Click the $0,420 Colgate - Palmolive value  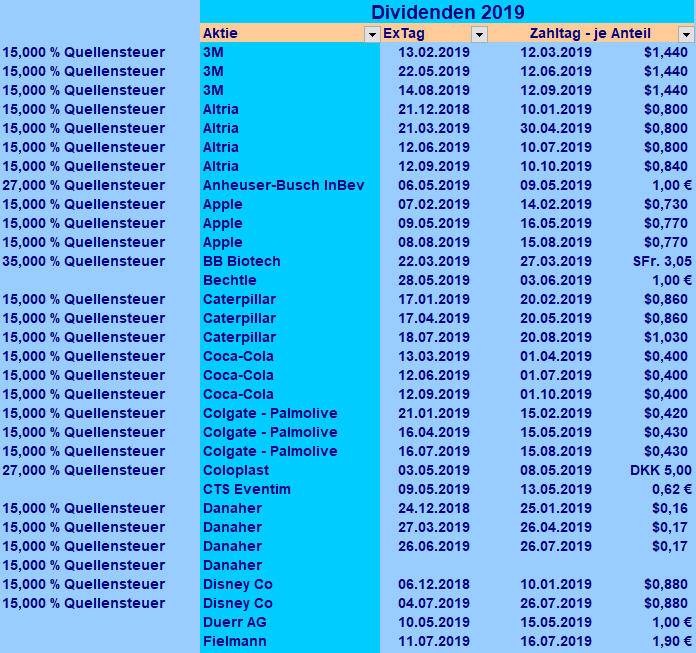[666, 413]
